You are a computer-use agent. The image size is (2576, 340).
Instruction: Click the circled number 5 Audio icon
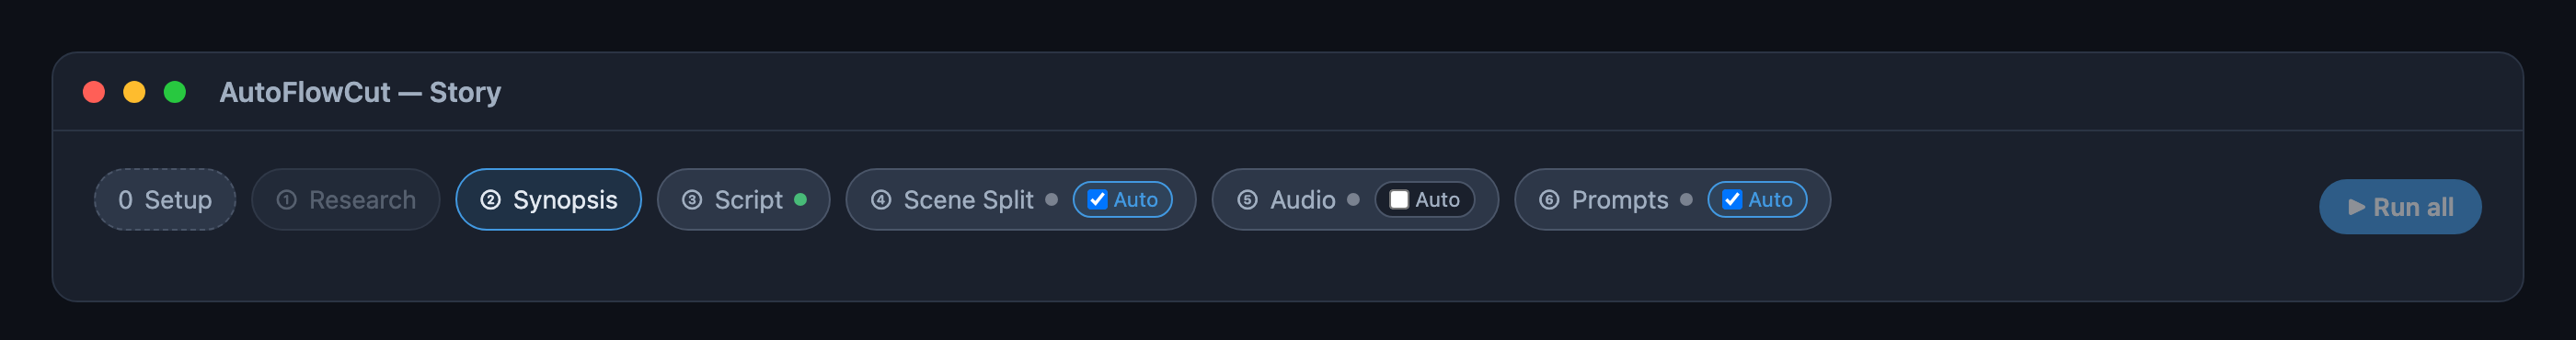tap(1247, 200)
